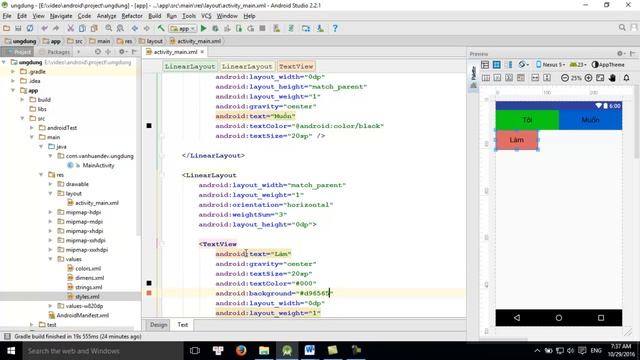Zoom in the layout preview
Viewport: 640px width, 360px height.
pos(588,78)
